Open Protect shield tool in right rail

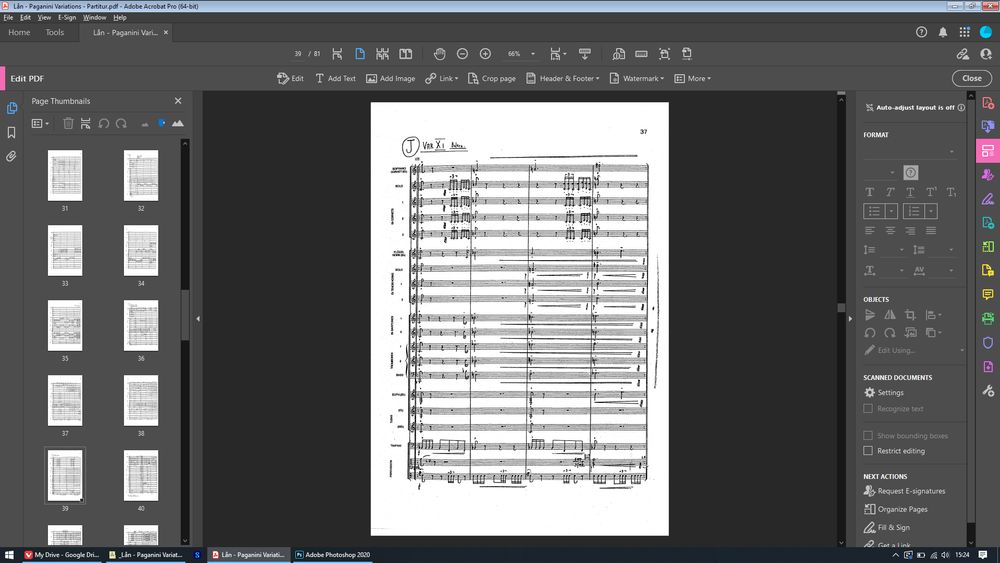[988, 343]
